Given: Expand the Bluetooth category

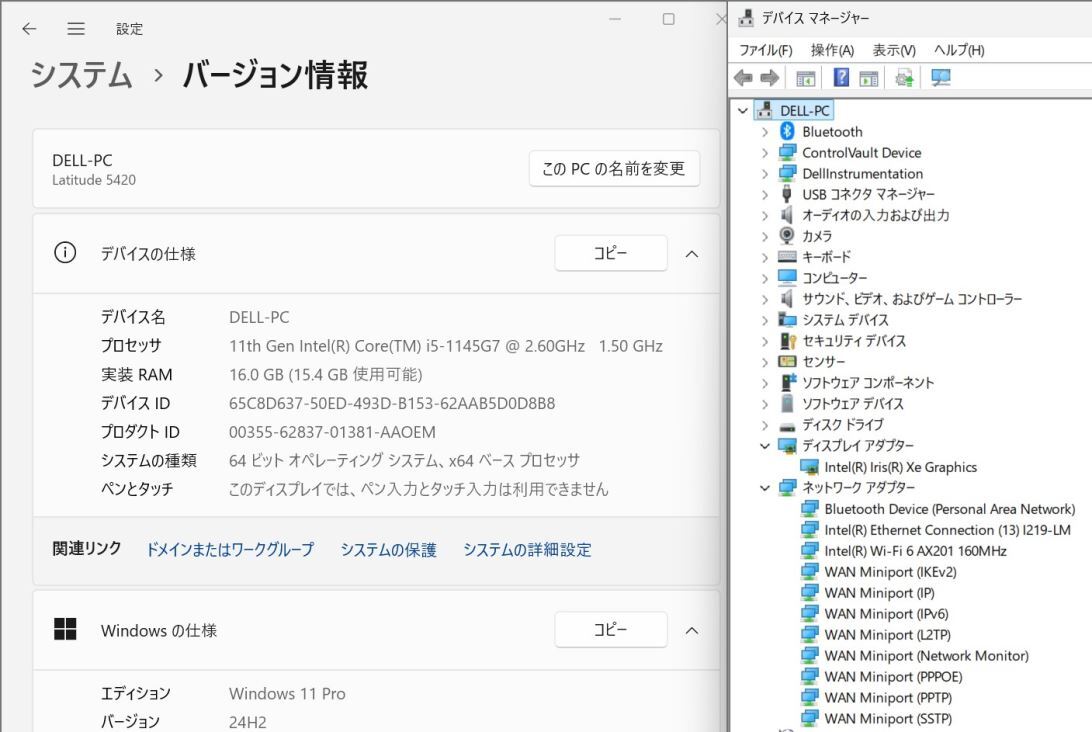Looking at the screenshot, I should pyautogui.click(x=765, y=132).
